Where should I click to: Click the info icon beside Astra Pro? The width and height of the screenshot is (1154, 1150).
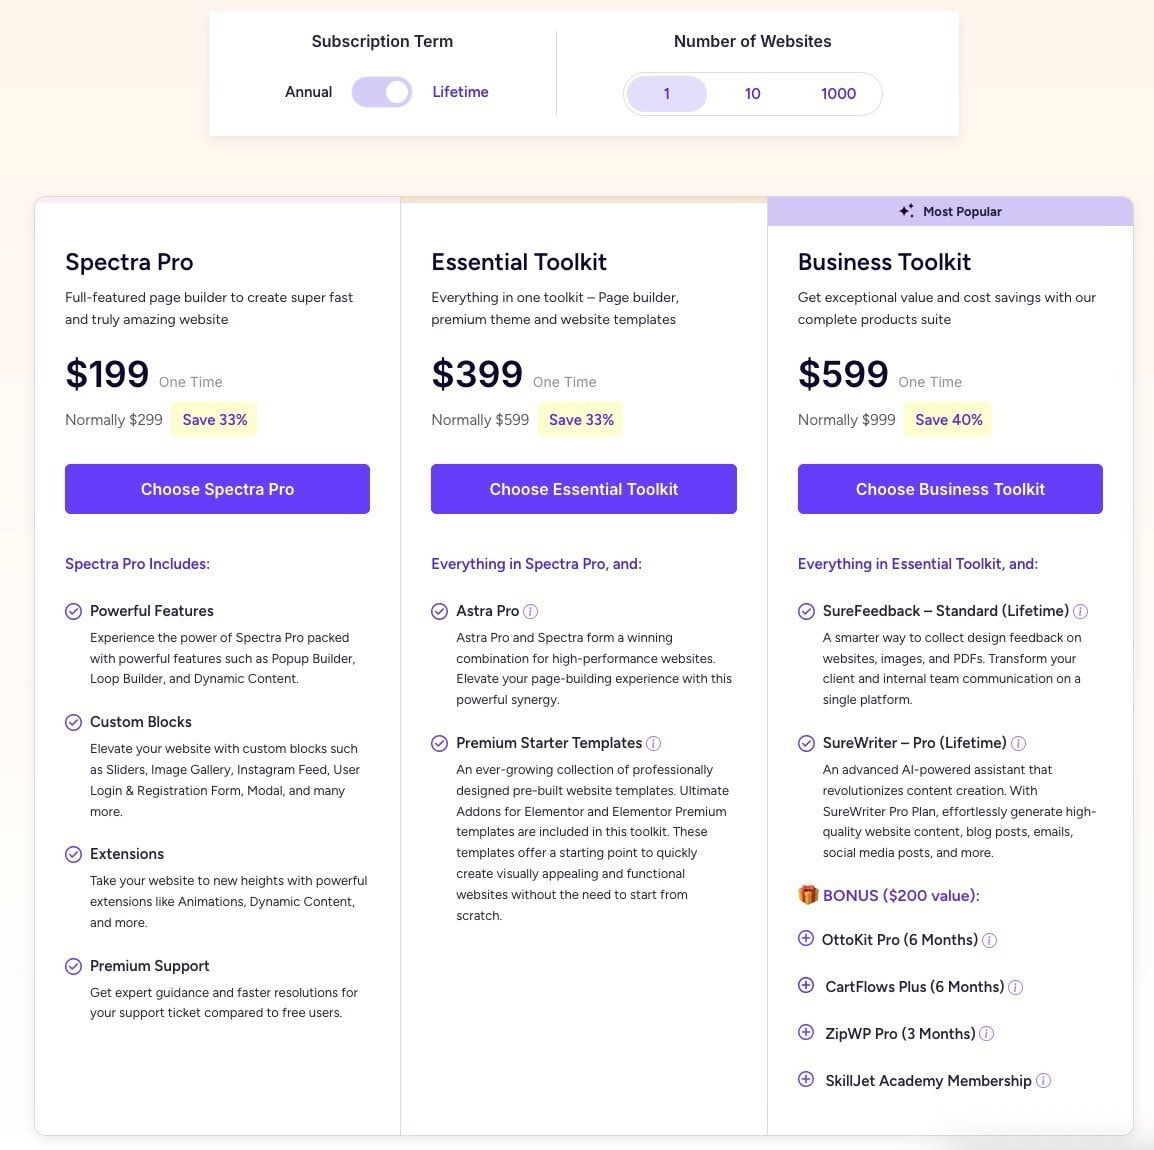coord(531,611)
